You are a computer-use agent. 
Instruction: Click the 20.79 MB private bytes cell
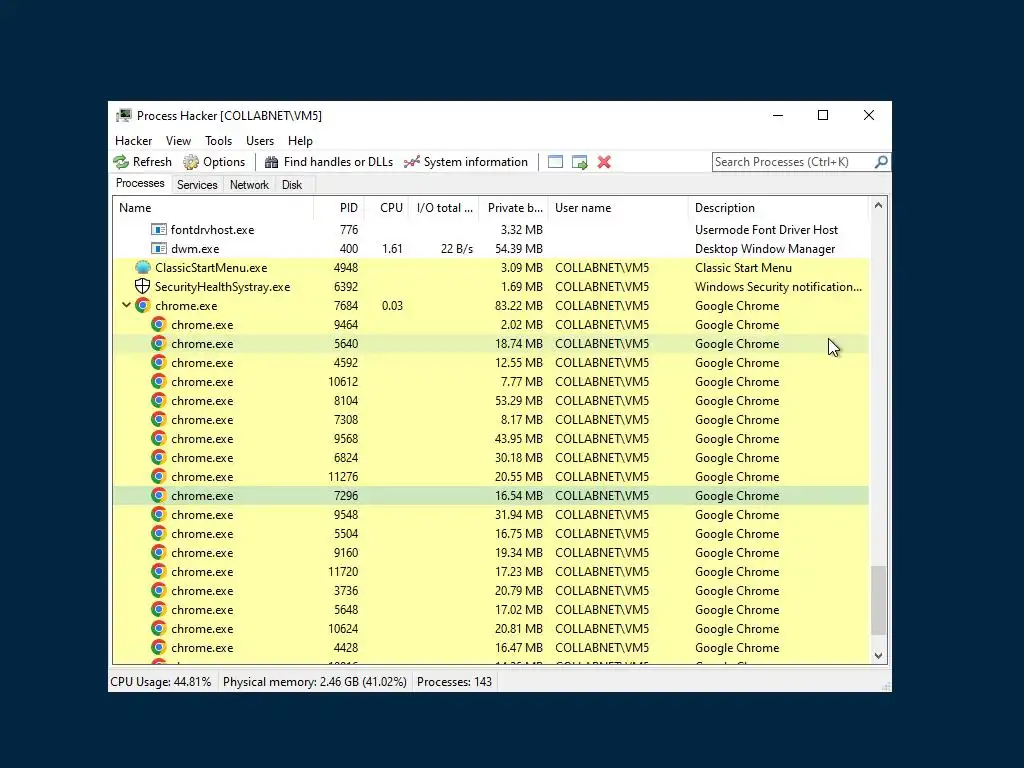(x=519, y=590)
